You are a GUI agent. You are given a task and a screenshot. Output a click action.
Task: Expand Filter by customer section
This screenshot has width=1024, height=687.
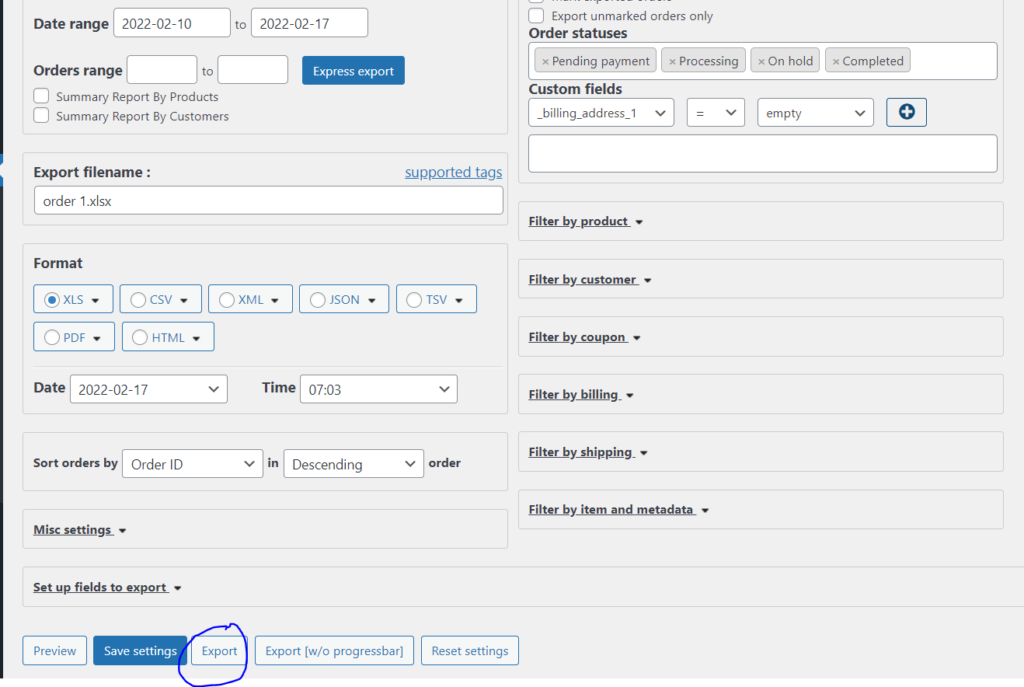coord(590,280)
